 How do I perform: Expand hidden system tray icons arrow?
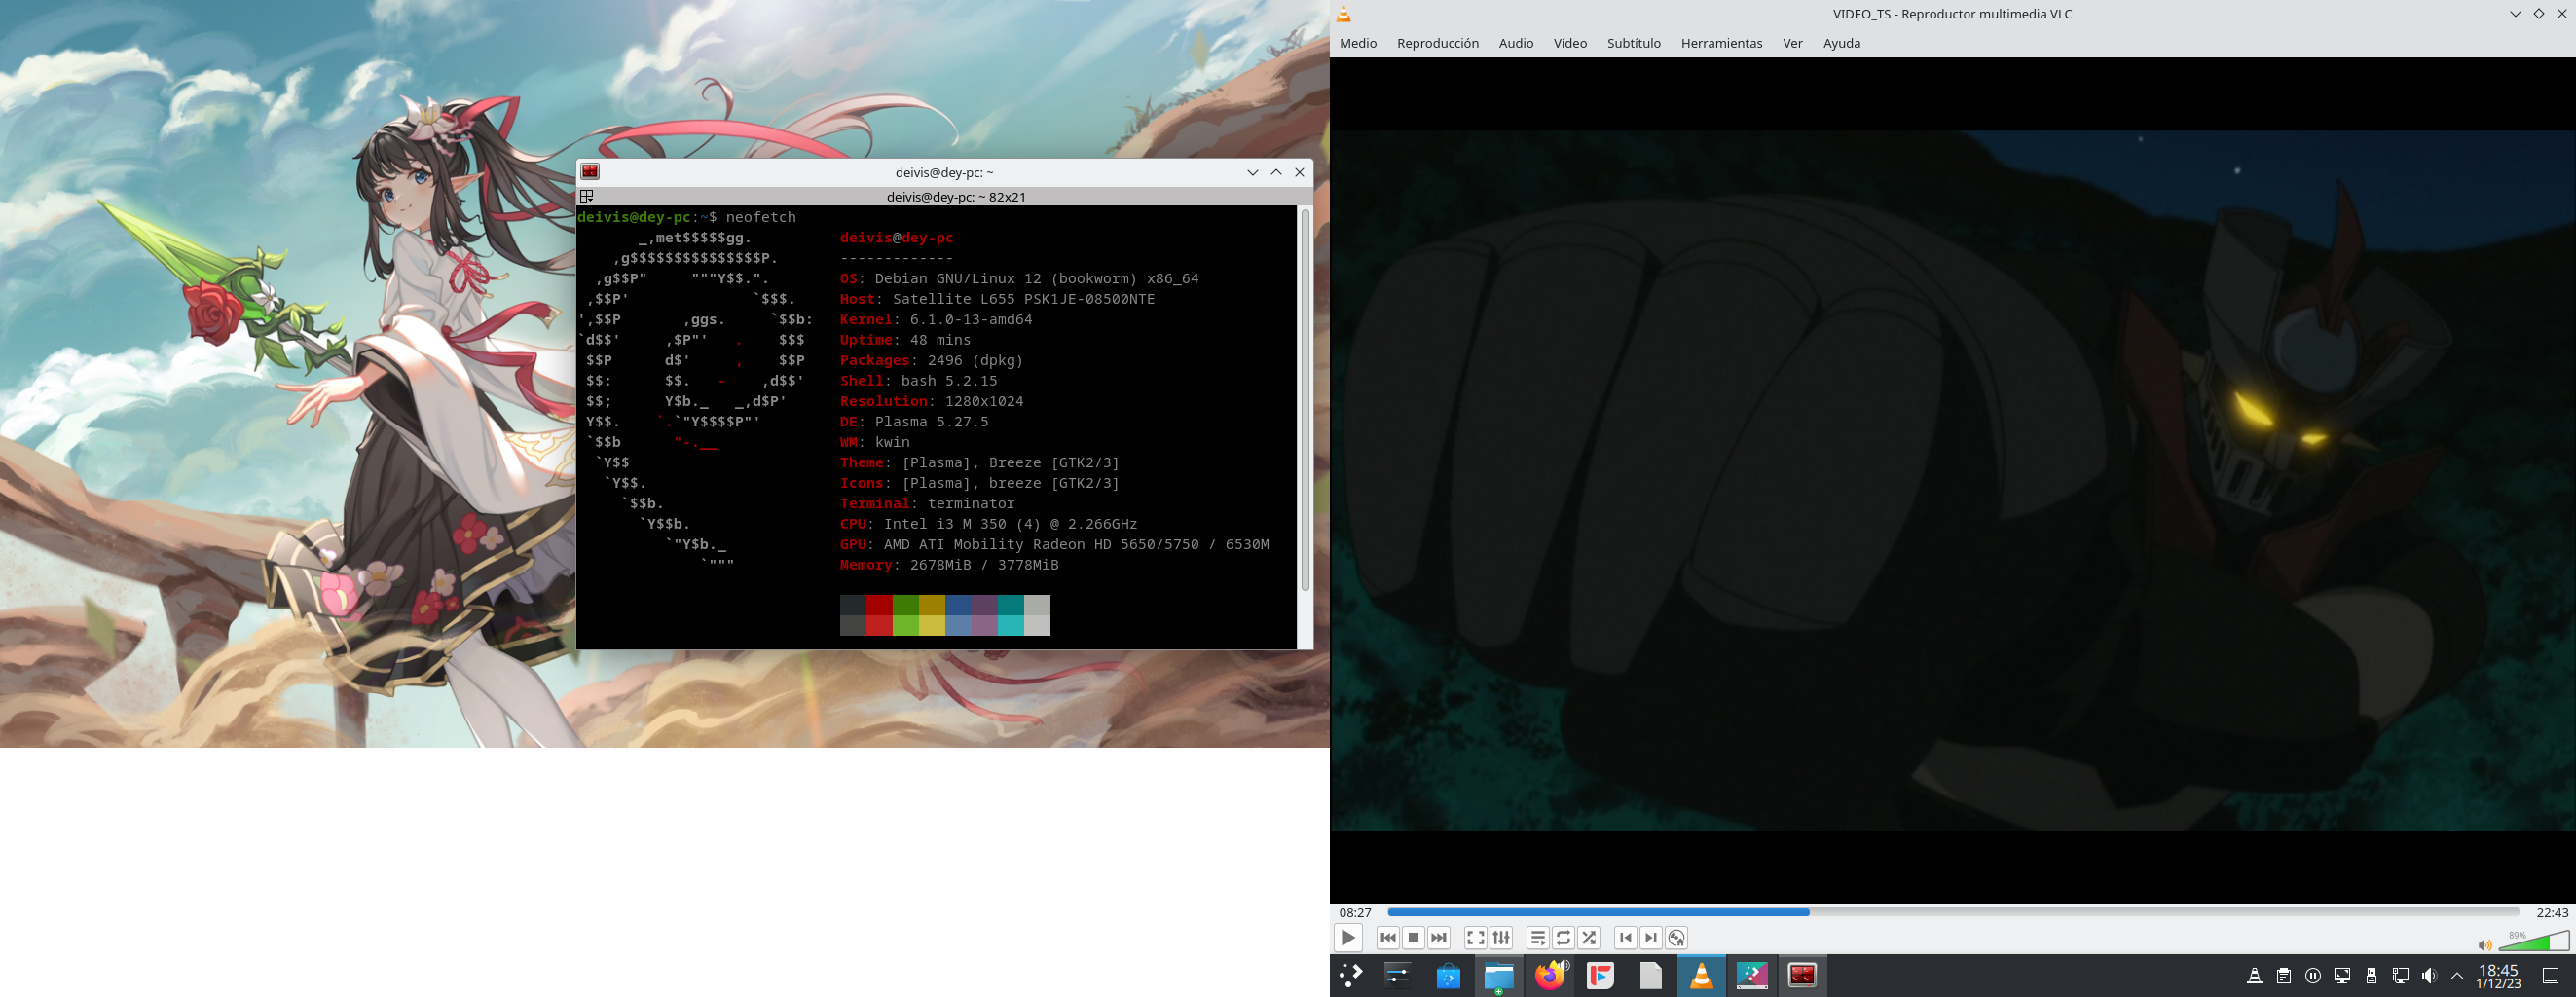2457,976
